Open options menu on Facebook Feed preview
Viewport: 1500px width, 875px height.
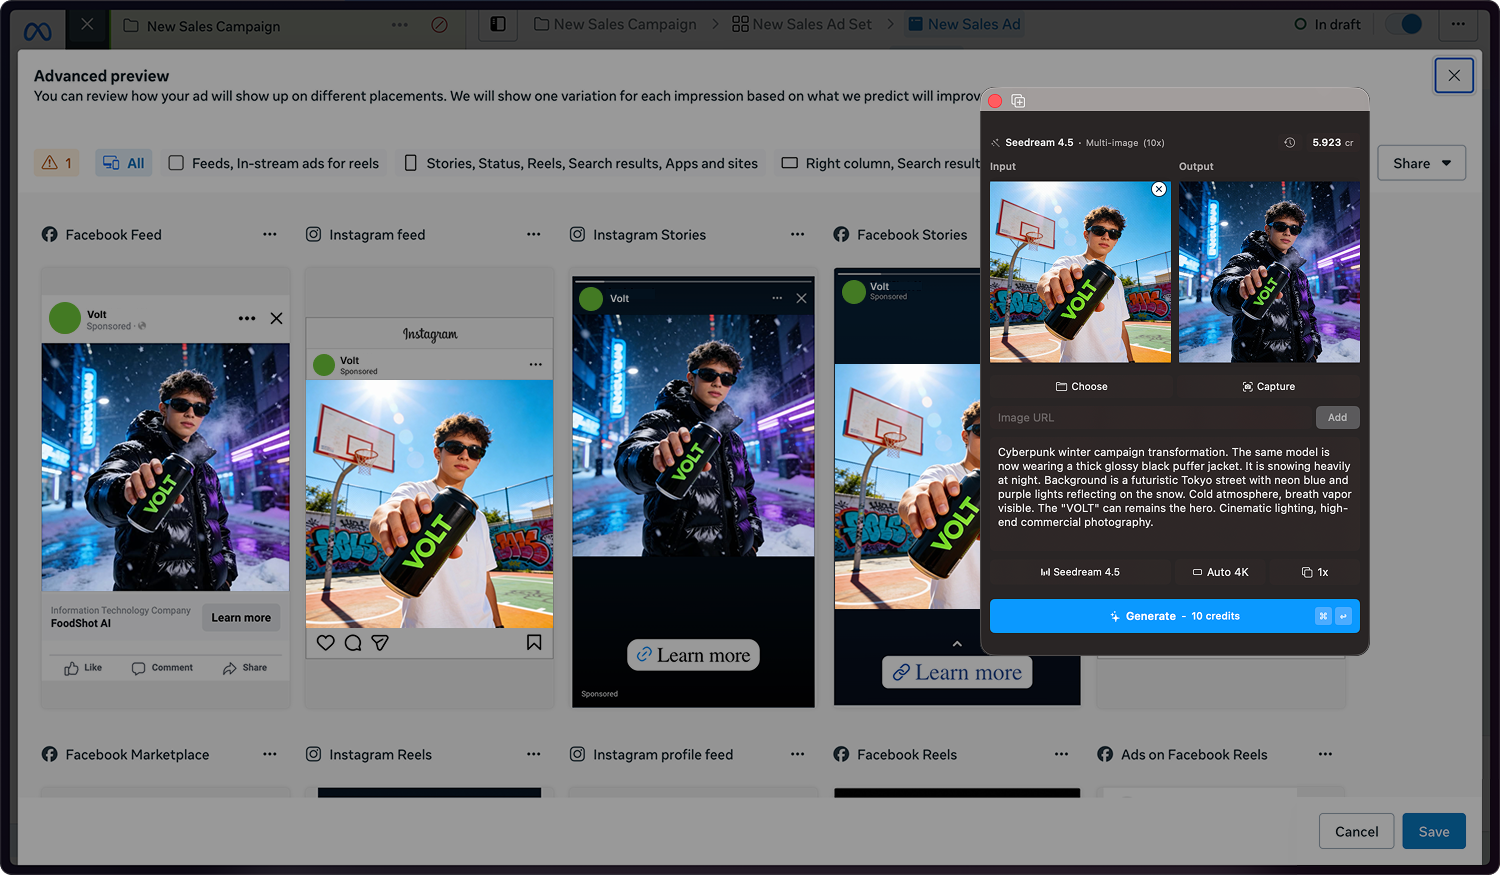[x=269, y=234]
